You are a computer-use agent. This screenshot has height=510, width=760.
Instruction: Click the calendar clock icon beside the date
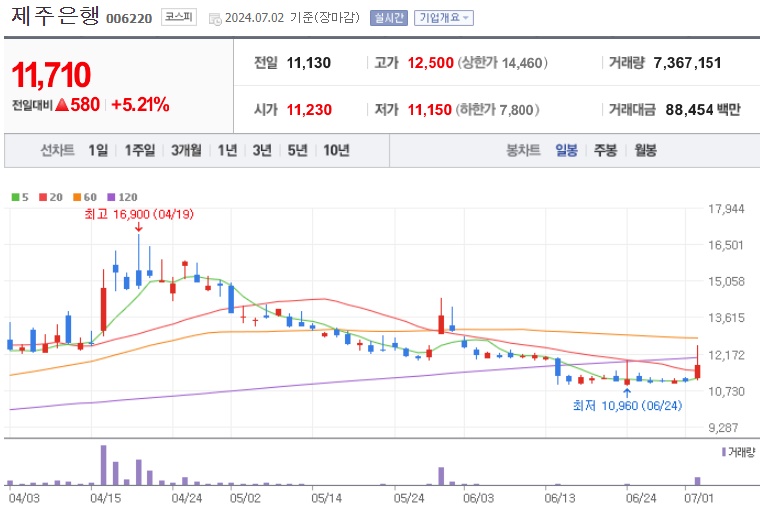215,19
